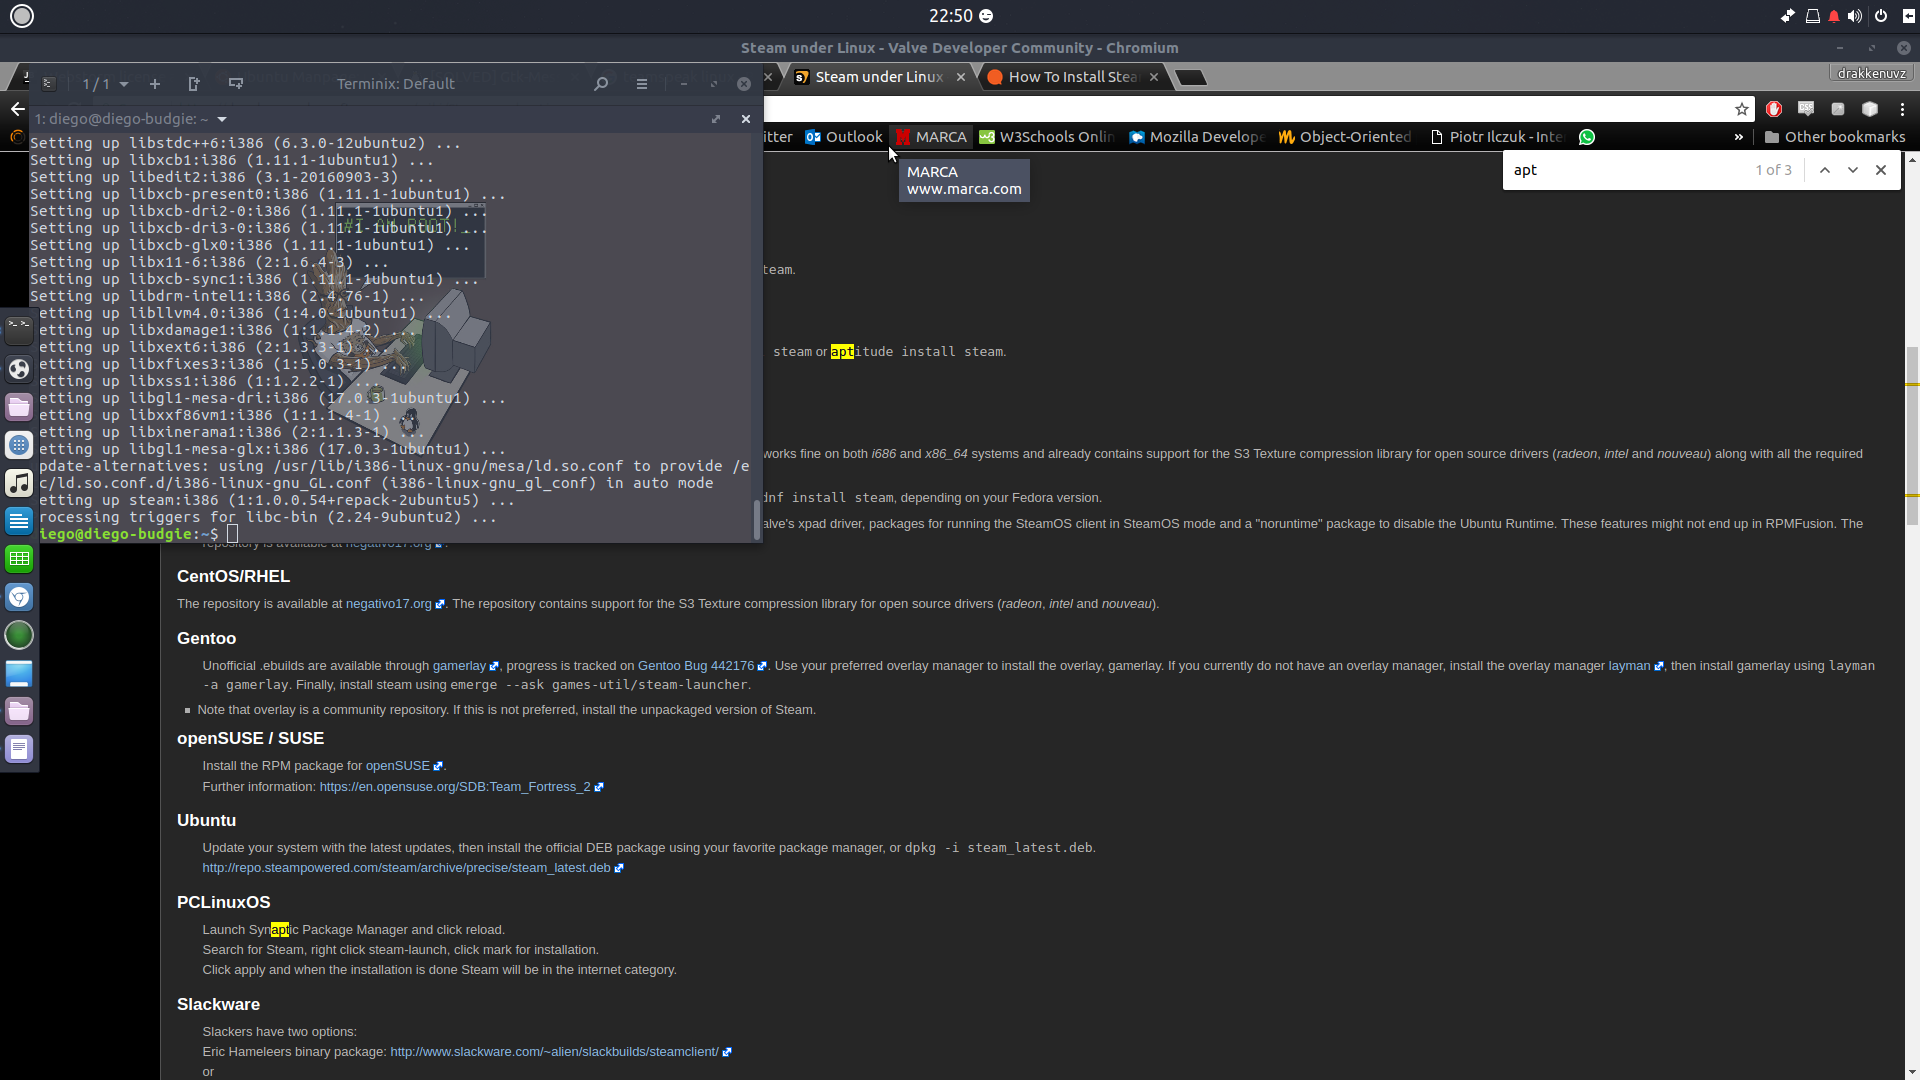Open the SDB:Team_Fortress_2 link
This screenshot has height=1080, width=1920.
tap(455, 787)
